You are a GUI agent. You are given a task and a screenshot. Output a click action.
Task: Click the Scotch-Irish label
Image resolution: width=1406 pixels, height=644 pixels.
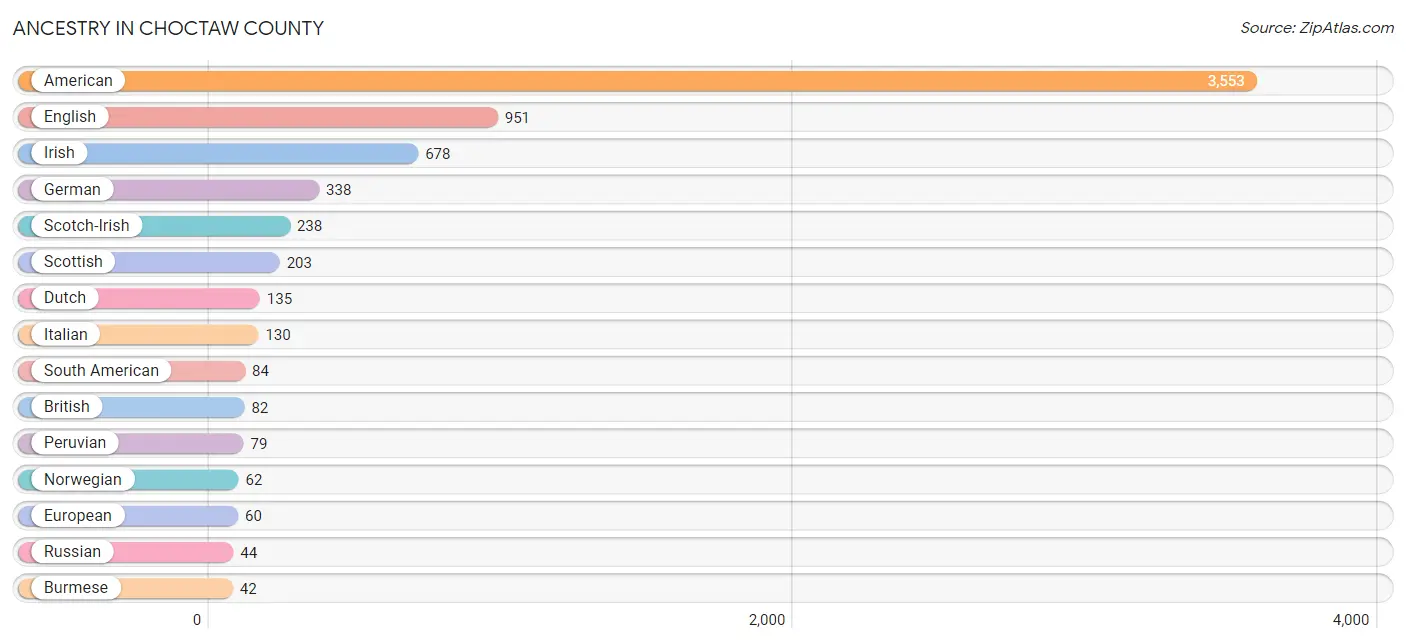pos(86,226)
